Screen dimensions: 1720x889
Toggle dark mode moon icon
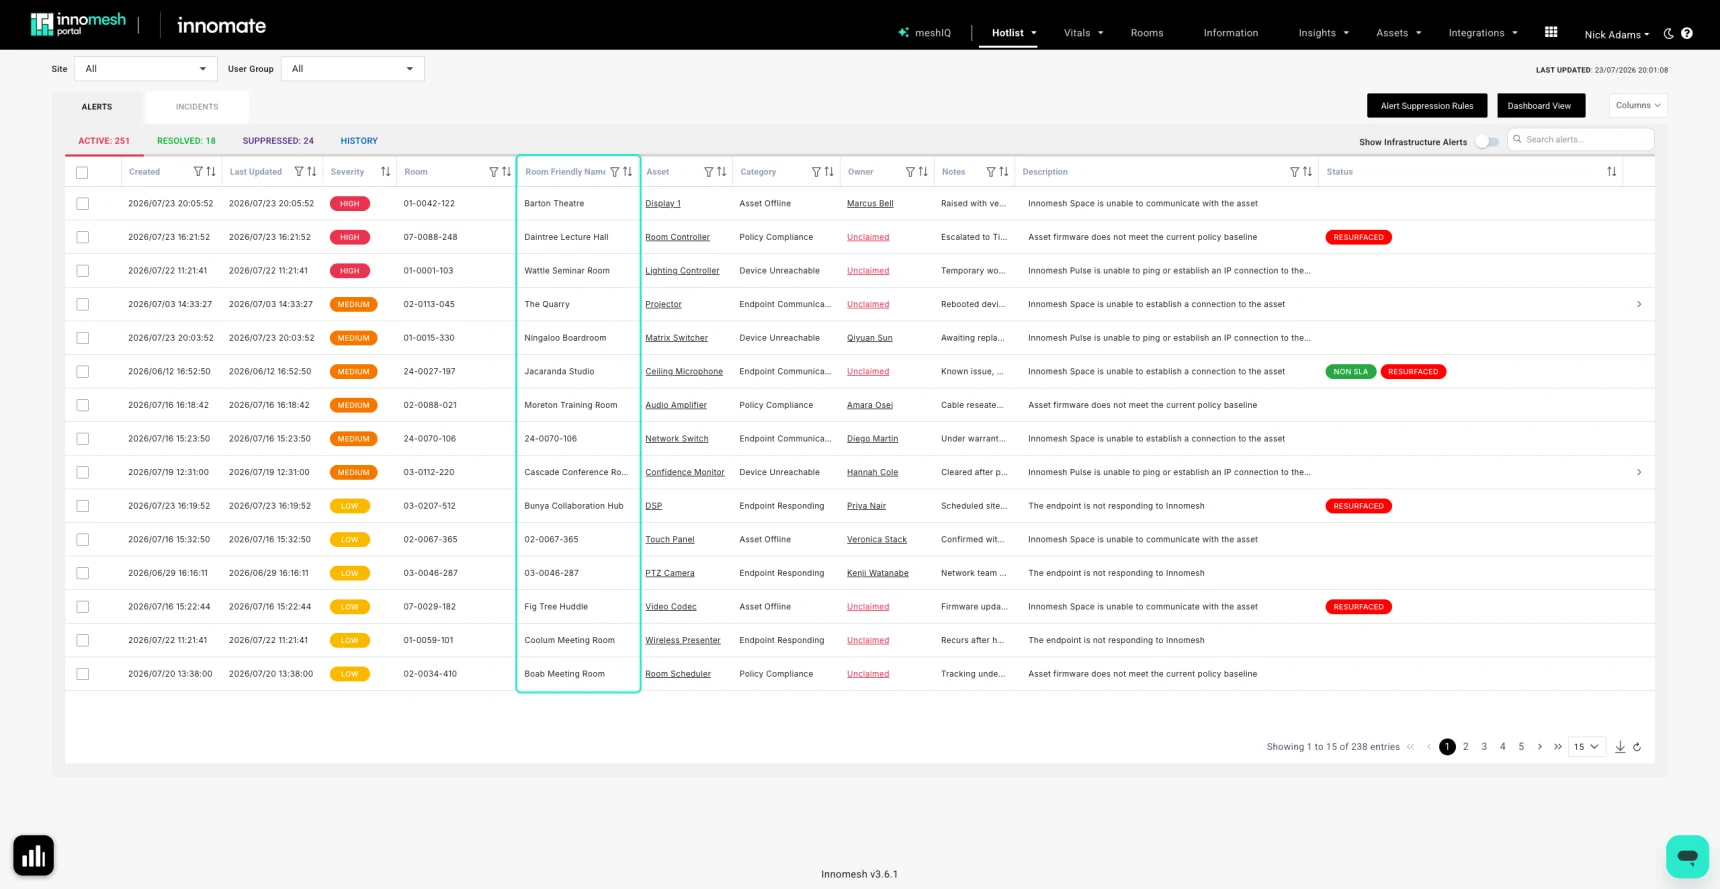(x=1668, y=33)
